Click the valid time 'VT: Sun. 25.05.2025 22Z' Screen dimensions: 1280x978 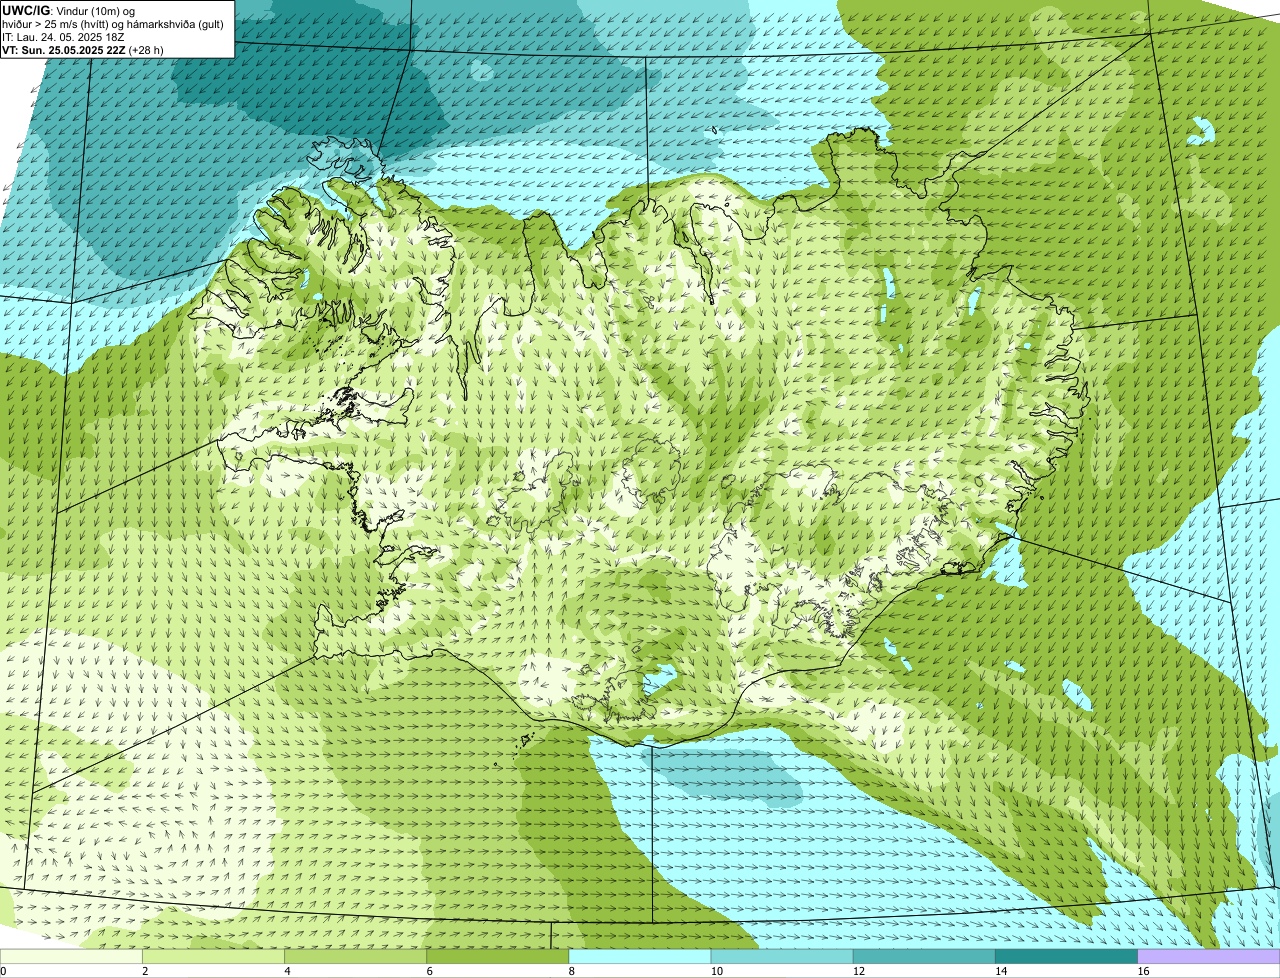pyautogui.click(x=63, y=49)
